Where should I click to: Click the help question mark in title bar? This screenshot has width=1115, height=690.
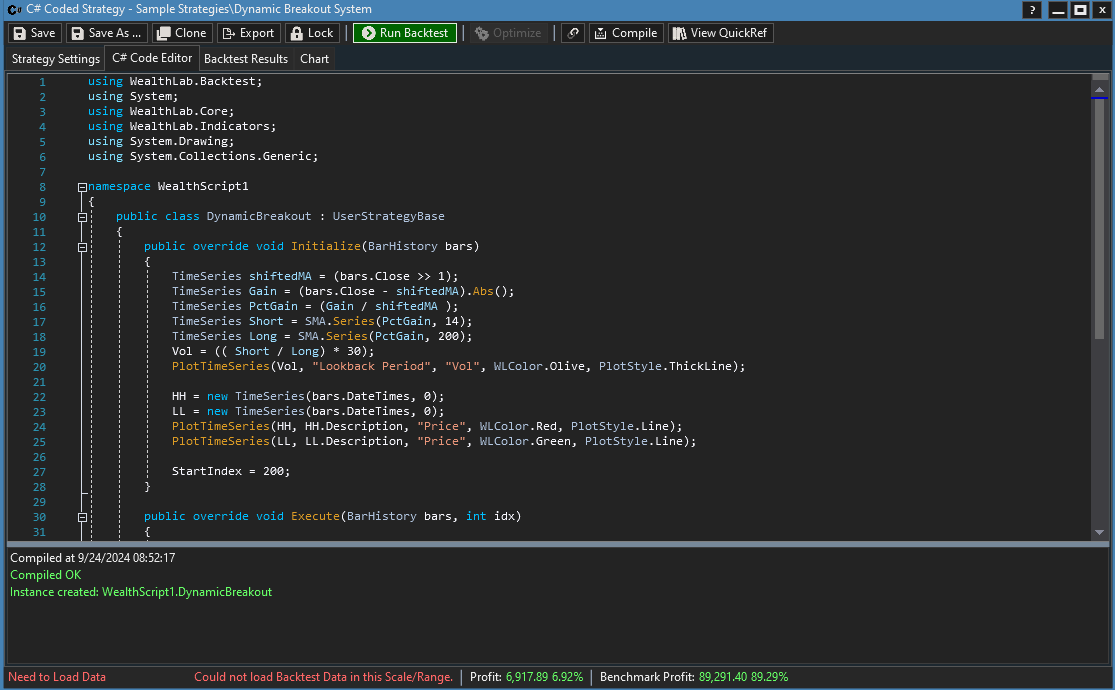click(x=1032, y=10)
